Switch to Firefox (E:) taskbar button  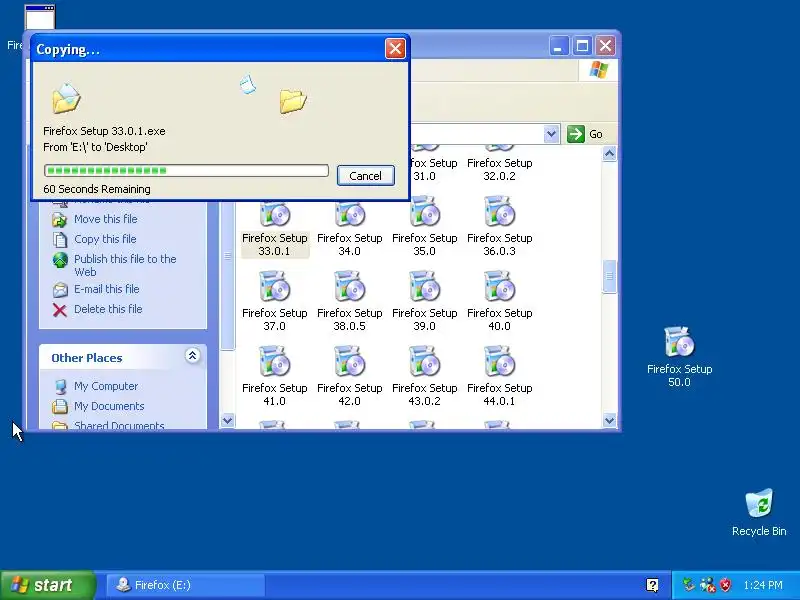(186, 585)
